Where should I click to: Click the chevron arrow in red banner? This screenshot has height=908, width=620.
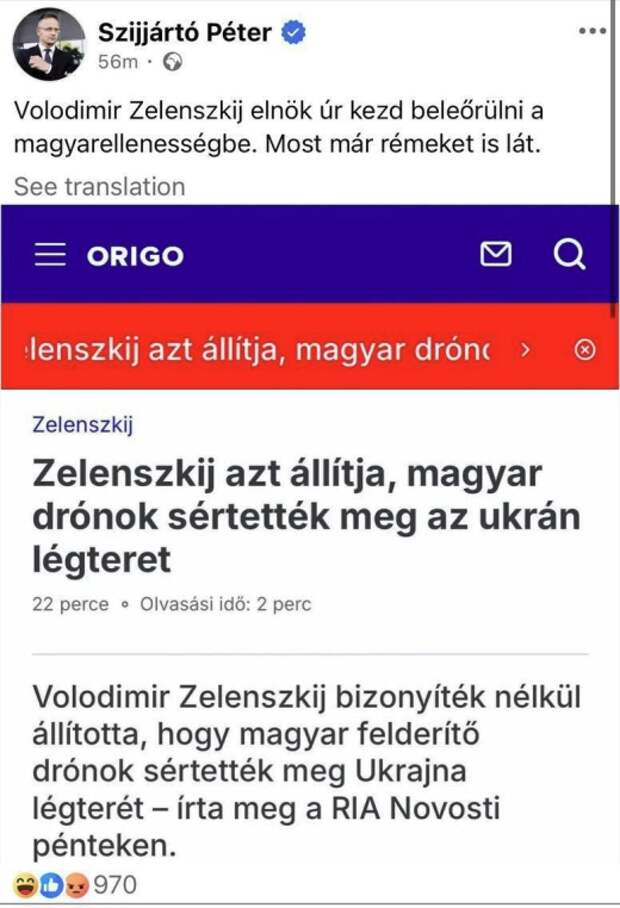(x=525, y=348)
